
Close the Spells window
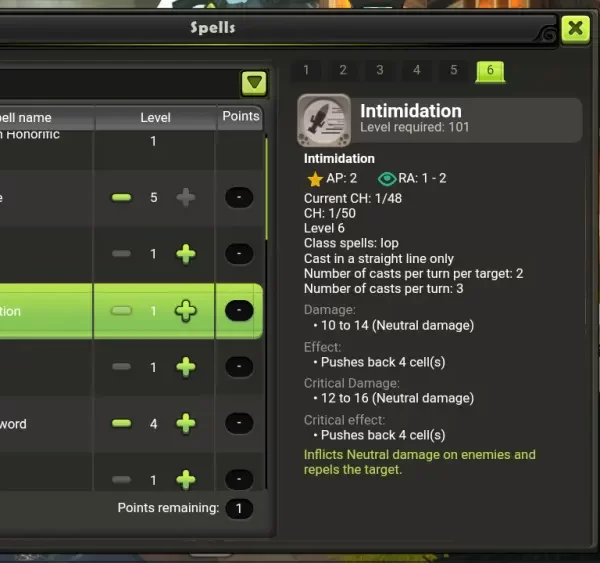576,29
